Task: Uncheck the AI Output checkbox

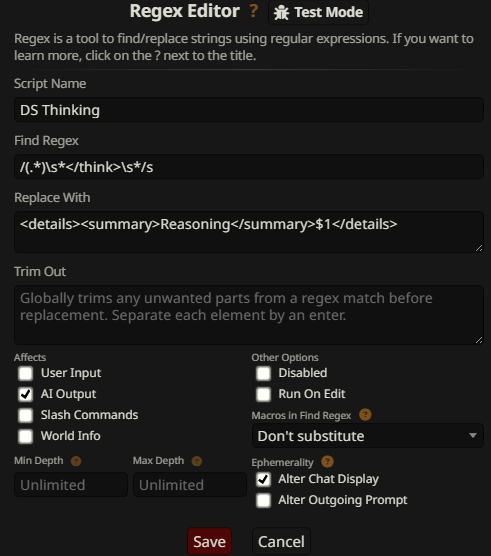Action: coord(26,394)
